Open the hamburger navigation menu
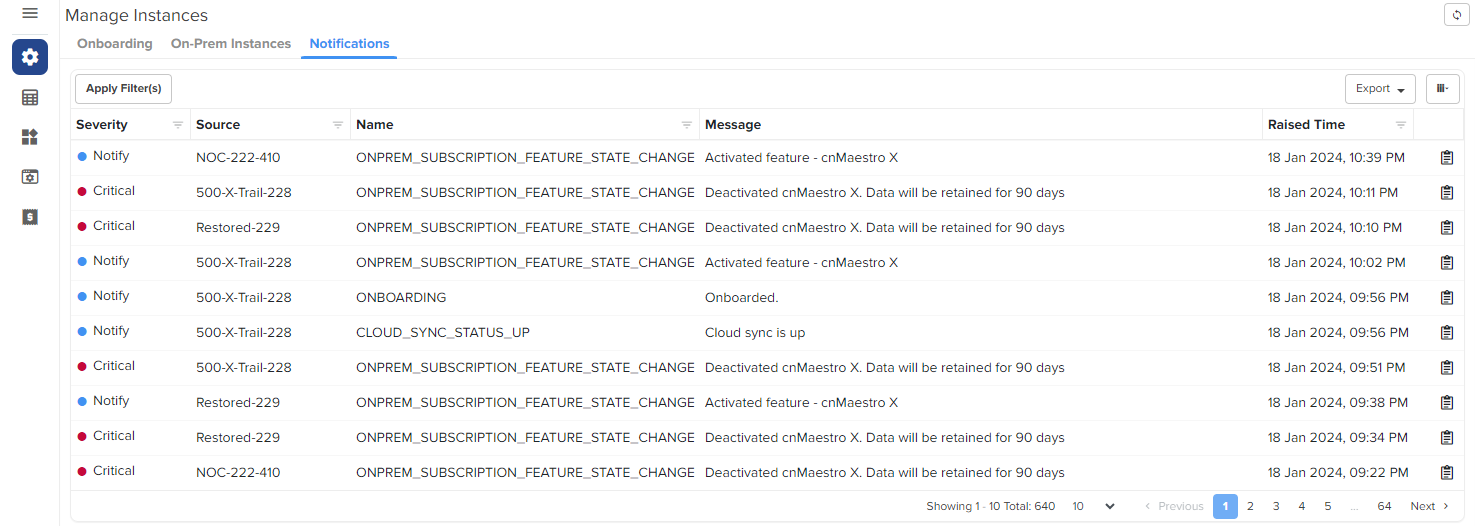The image size is (1475, 526). pos(30,14)
